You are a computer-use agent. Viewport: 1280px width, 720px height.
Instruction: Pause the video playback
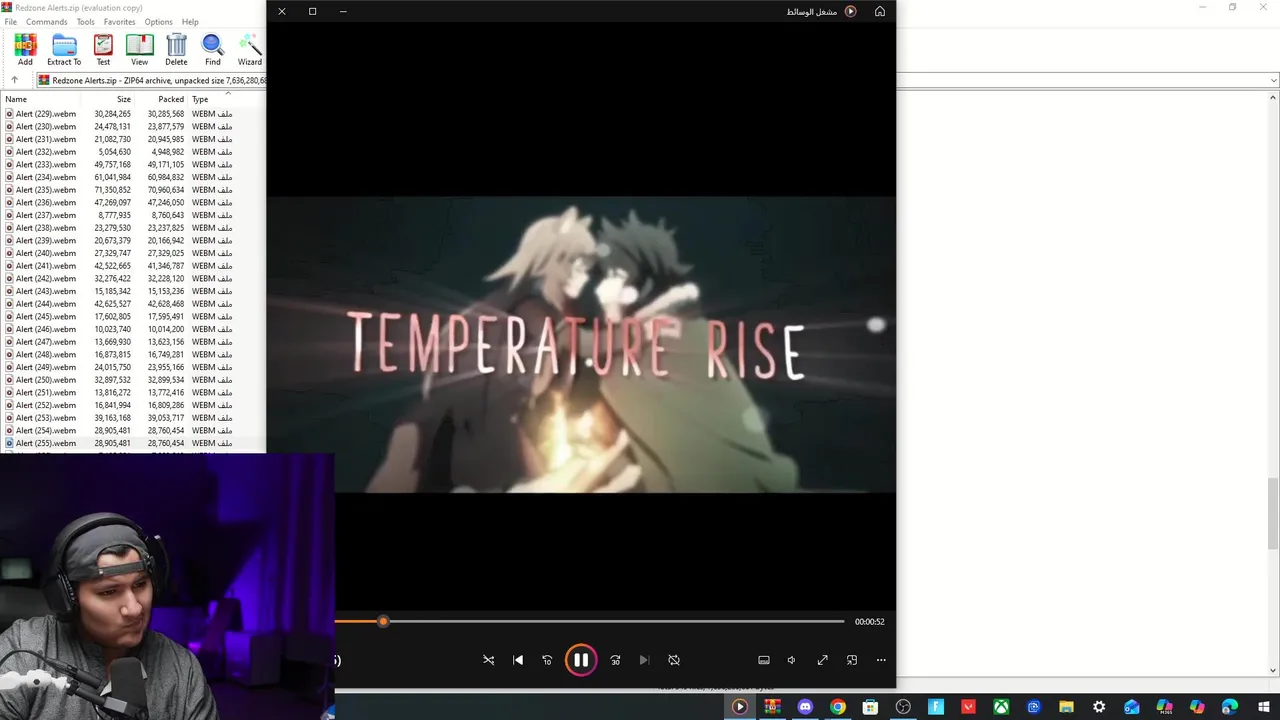coord(581,660)
